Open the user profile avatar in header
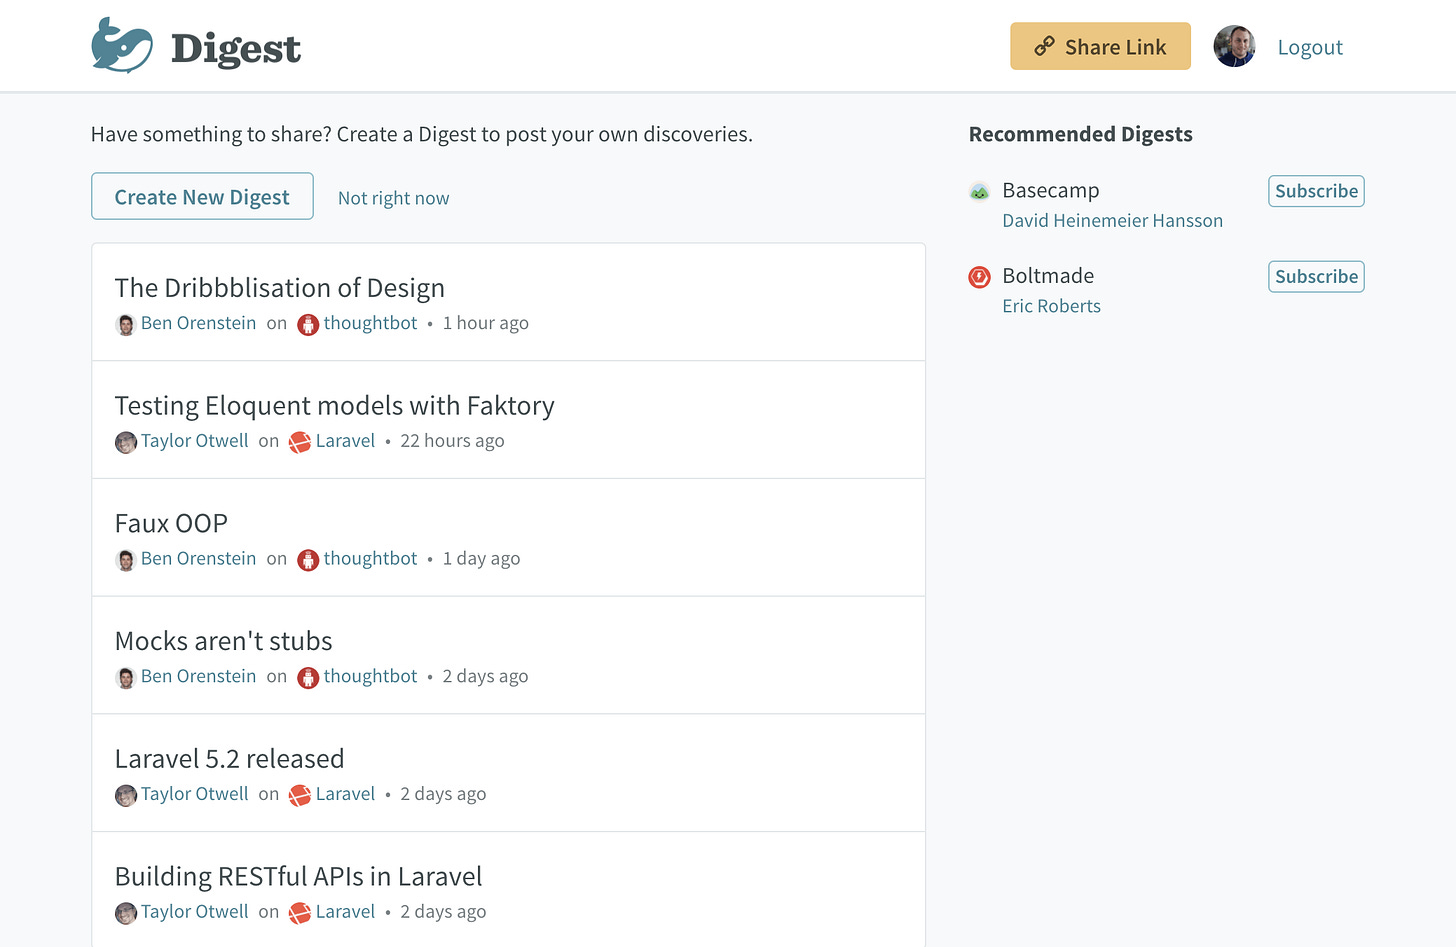This screenshot has height=947, width=1456. tap(1234, 46)
